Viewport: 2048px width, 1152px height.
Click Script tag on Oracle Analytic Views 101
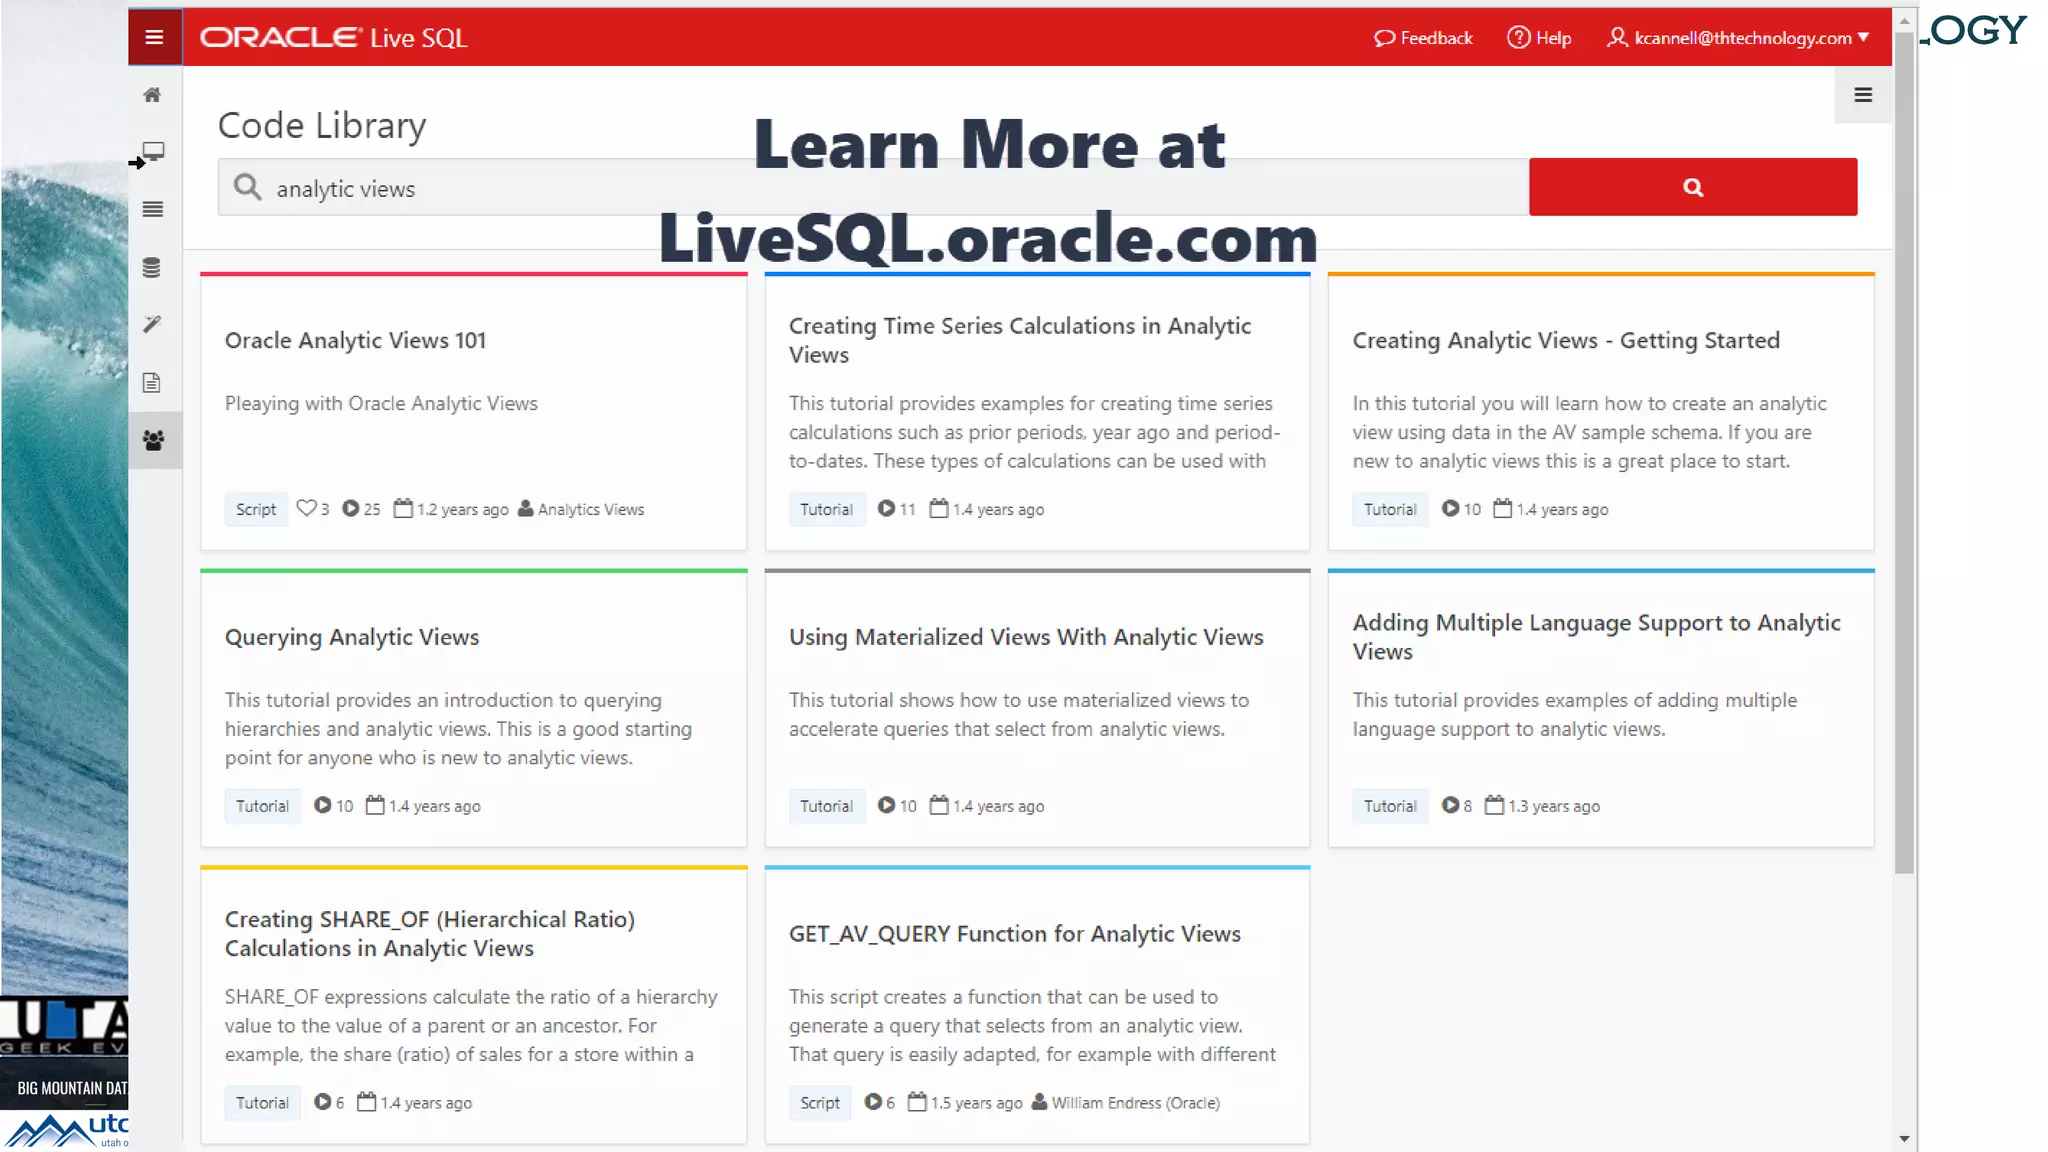(x=256, y=509)
